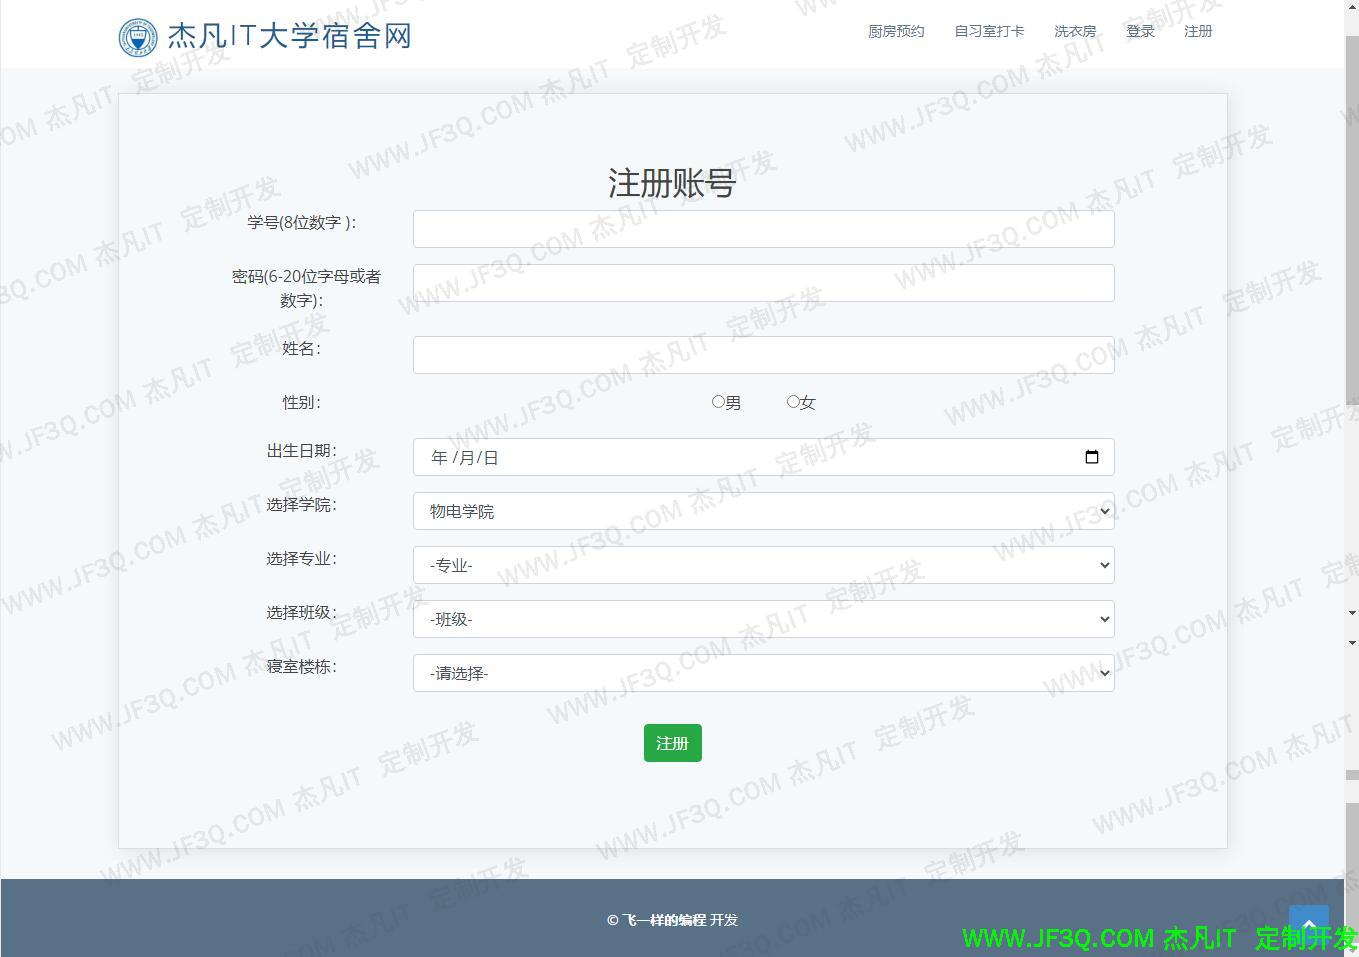Click the 姓名 name input field
The height and width of the screenshot is (957, 1359).
coord(763,355)
